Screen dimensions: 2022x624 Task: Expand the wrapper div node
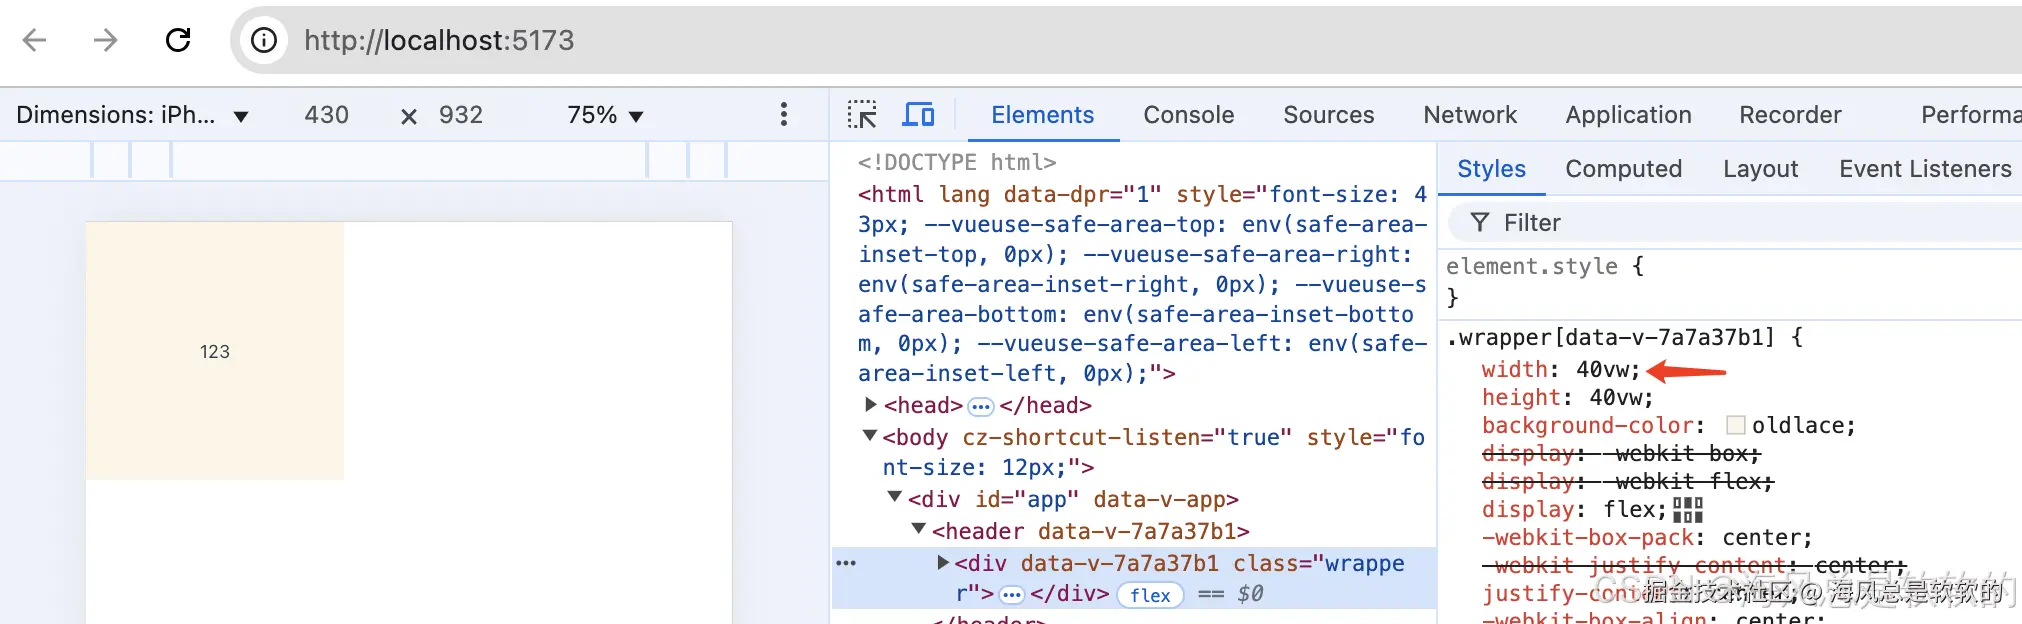pyautogui.click(x=942, y=563)
